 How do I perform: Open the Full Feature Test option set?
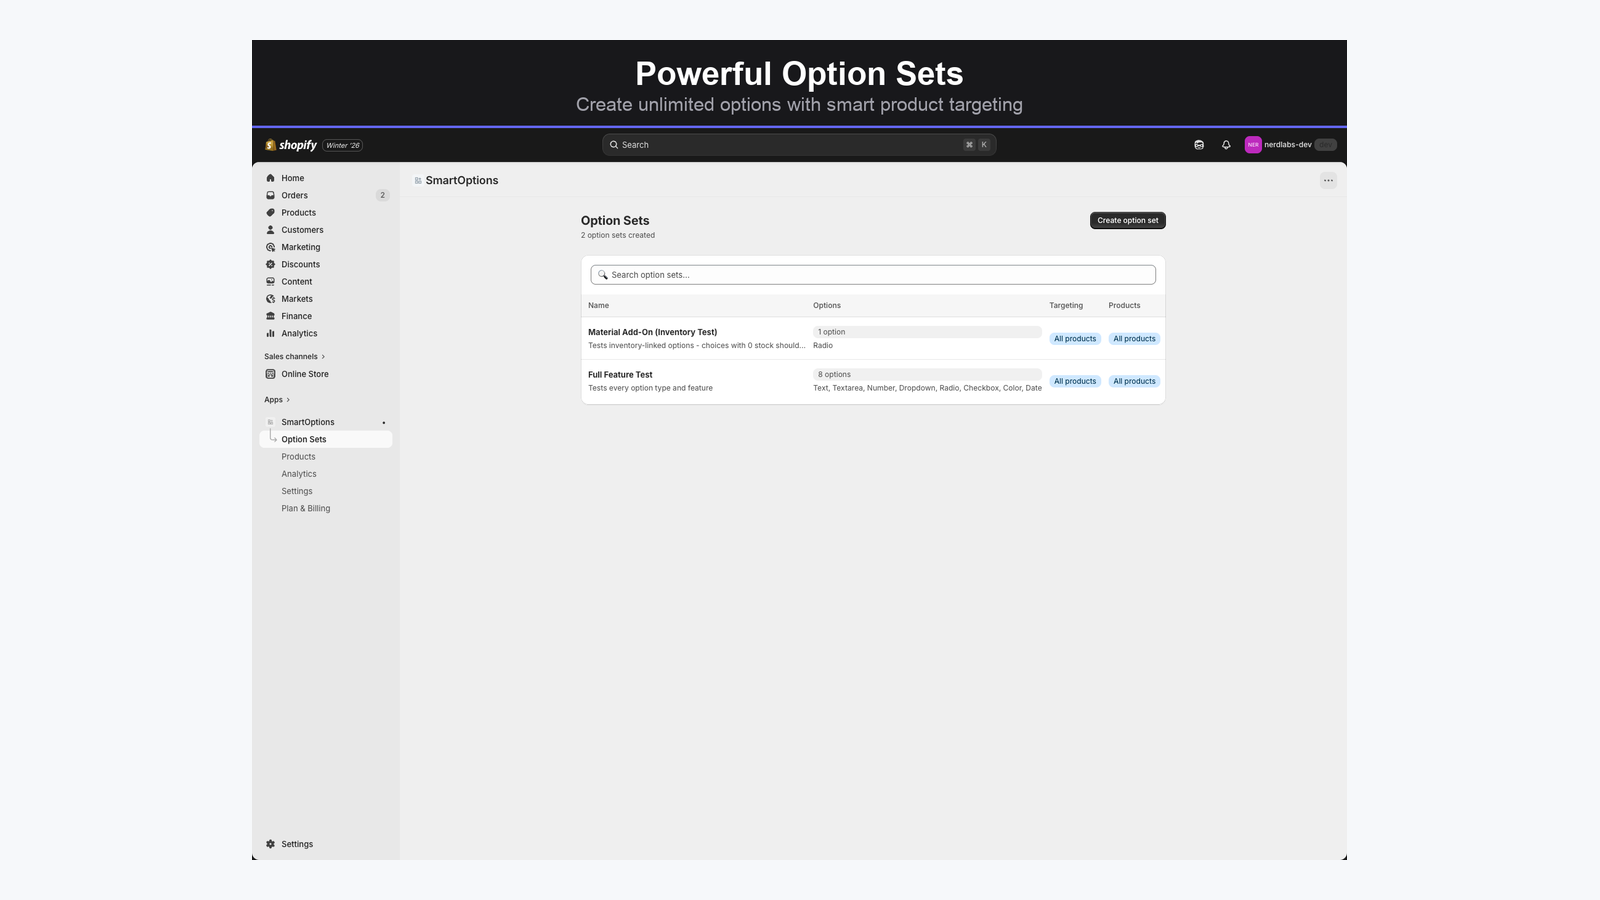620,374
